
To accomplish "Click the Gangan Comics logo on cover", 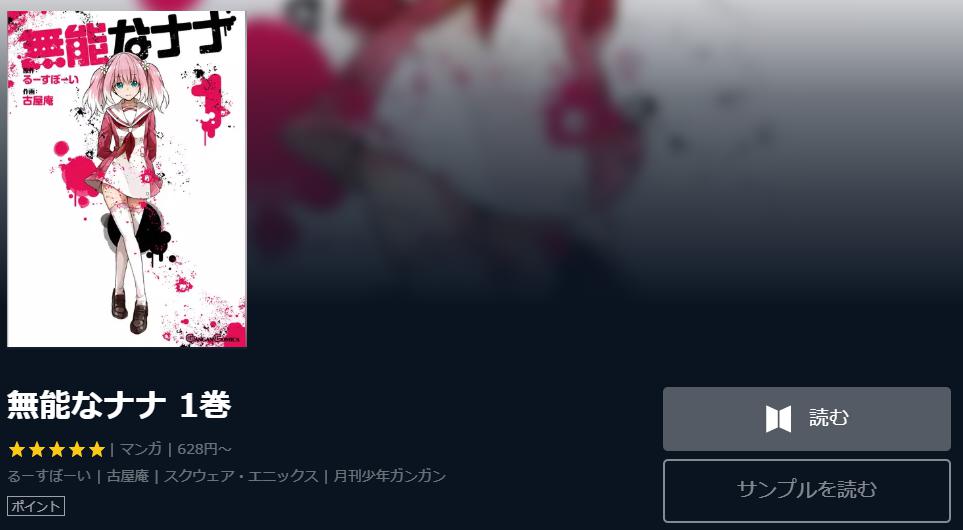I will [204, 337].
